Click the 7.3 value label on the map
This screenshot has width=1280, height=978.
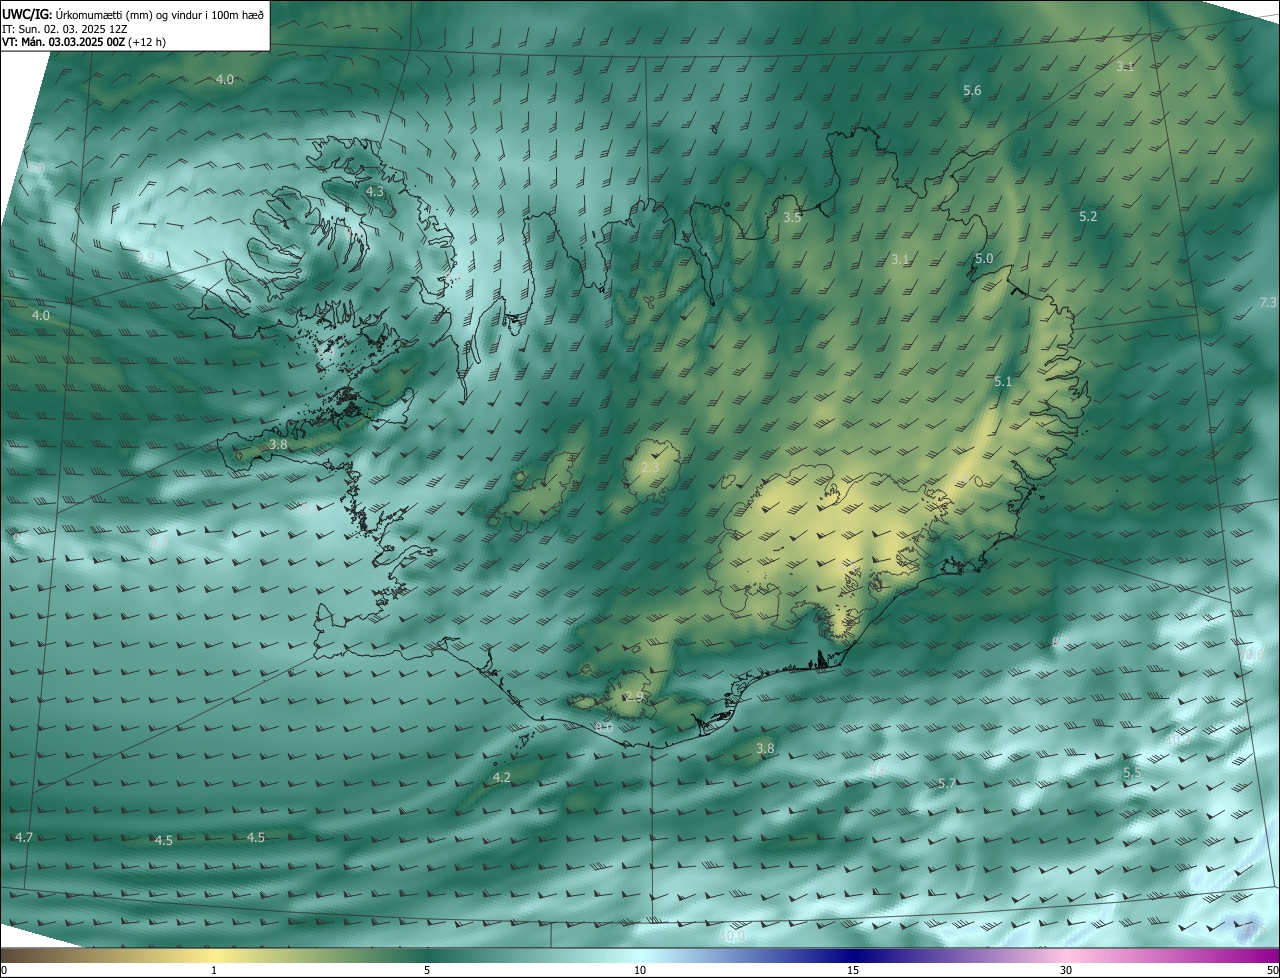(1268, 303)
